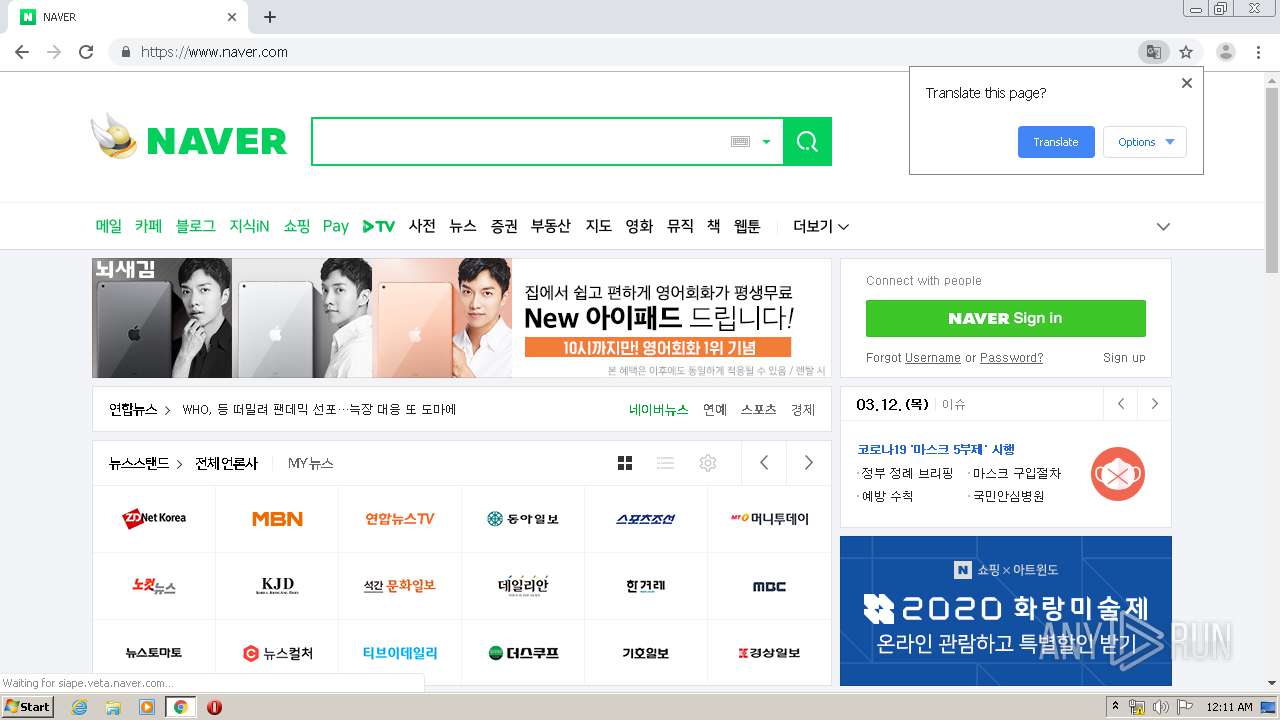This screenshot has height=720, width=1280.
Task: Click the iPad promotion banner
Action: point(461,318)
